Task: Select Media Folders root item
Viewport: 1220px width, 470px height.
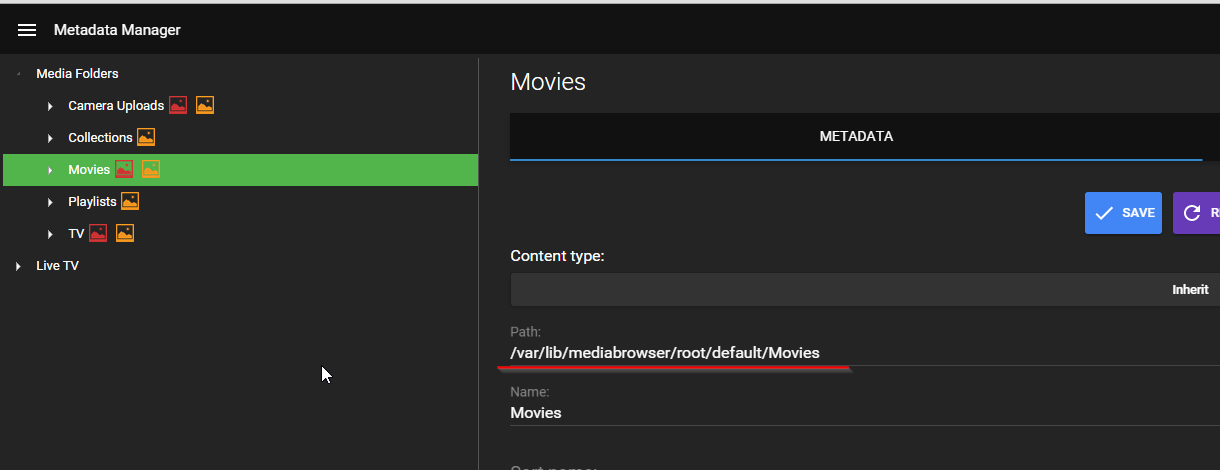Action: tap(77, 73)
